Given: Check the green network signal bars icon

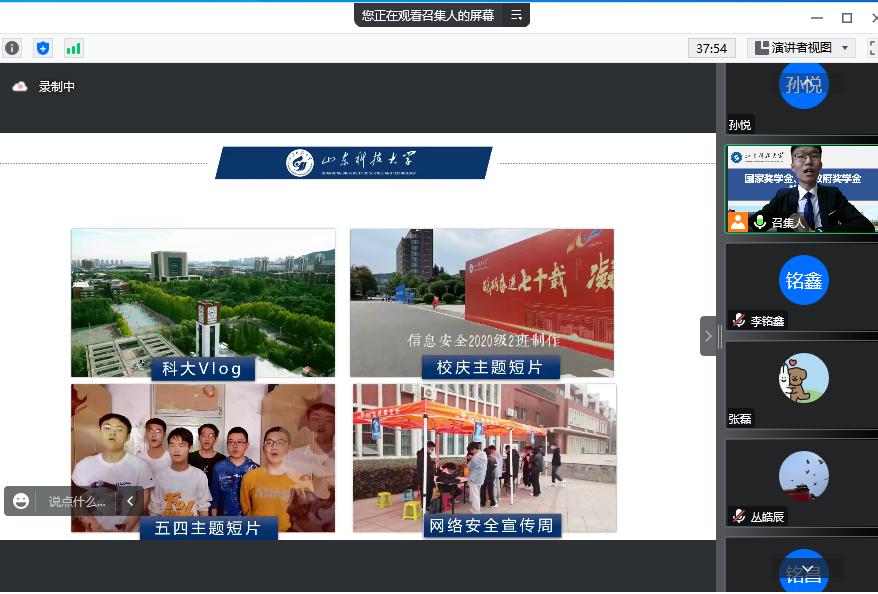Looking at the screenshot, I should click(73, 48).
